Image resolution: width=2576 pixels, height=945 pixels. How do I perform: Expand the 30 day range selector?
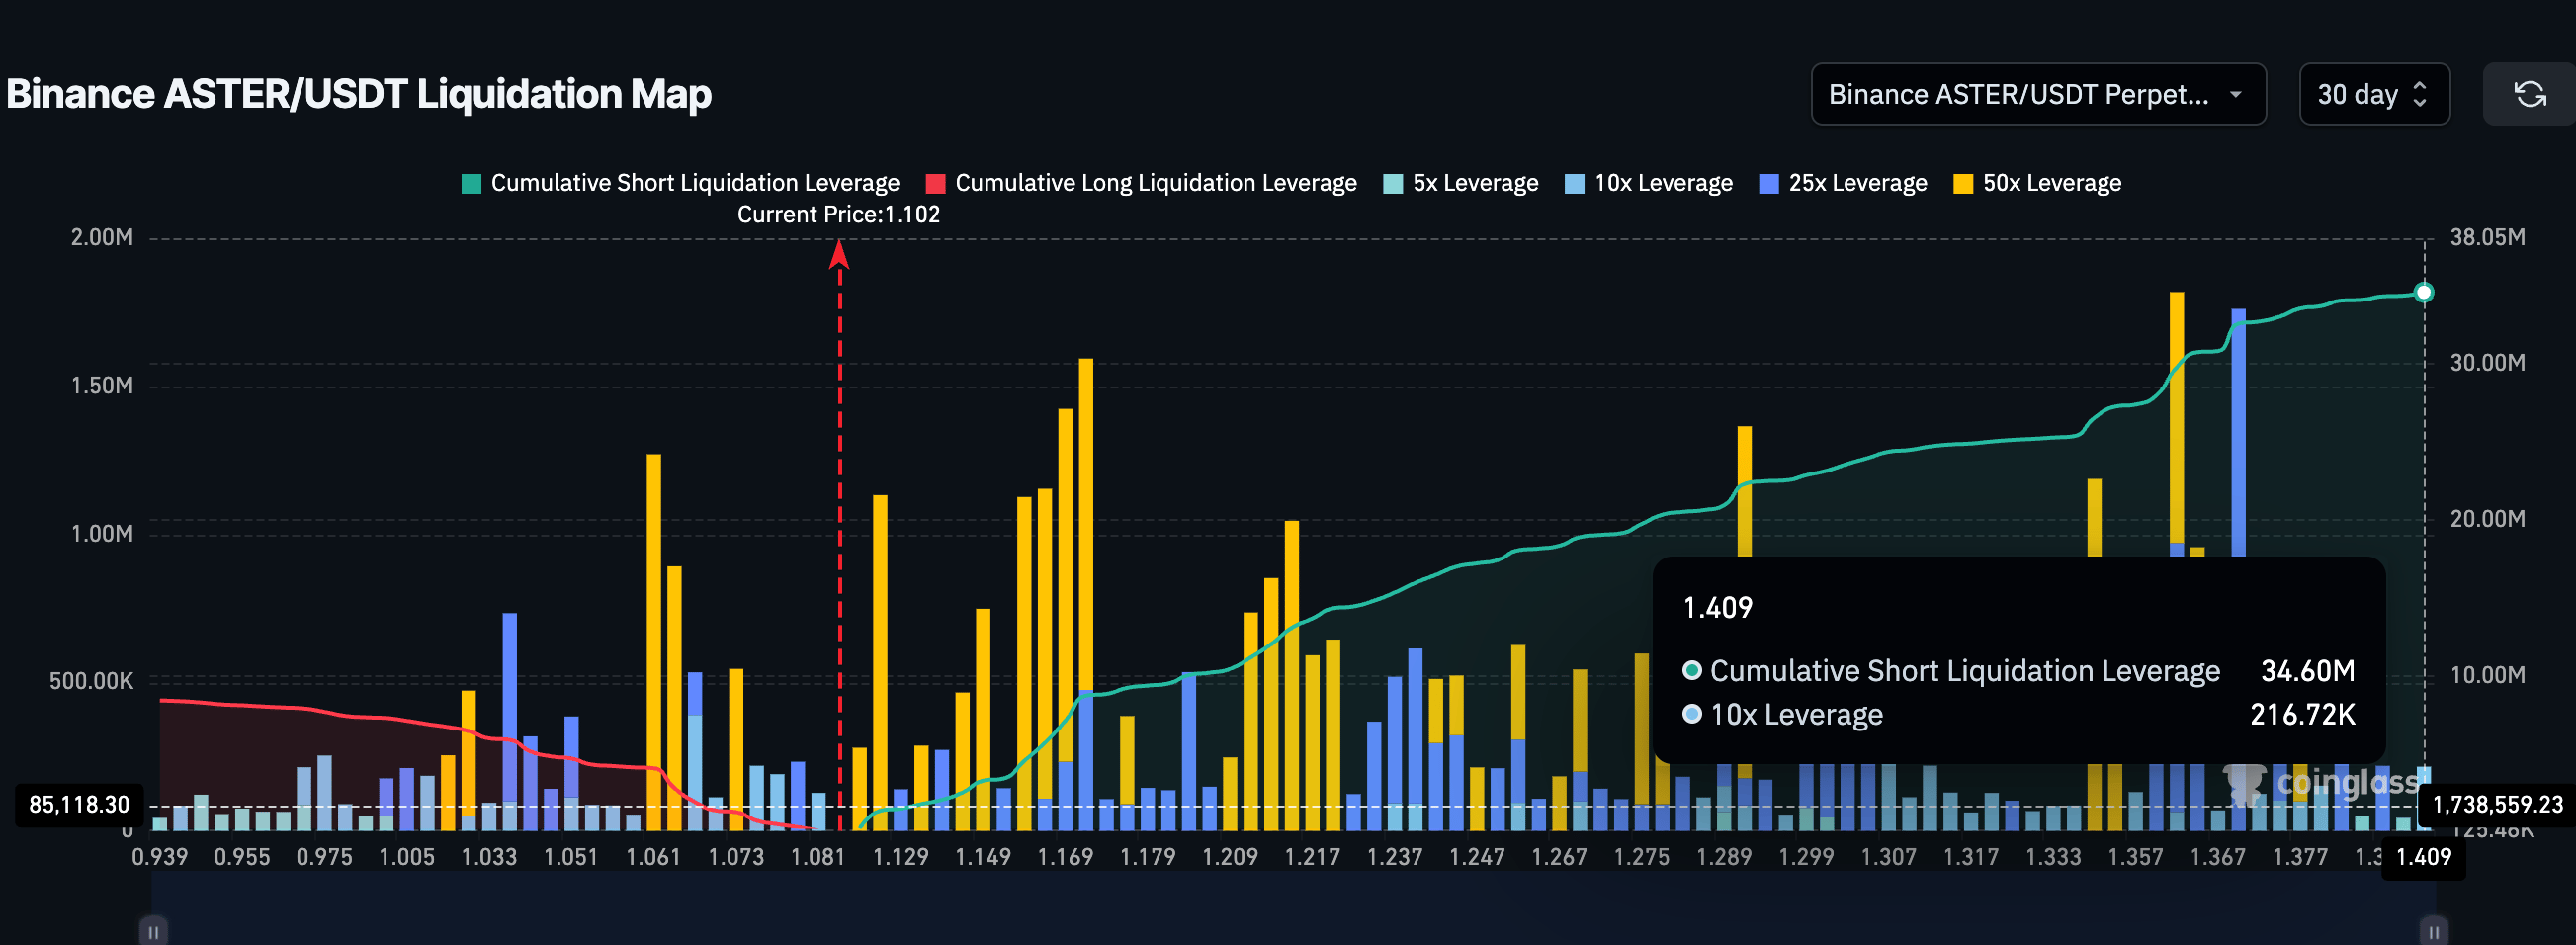pos(2373,94)
